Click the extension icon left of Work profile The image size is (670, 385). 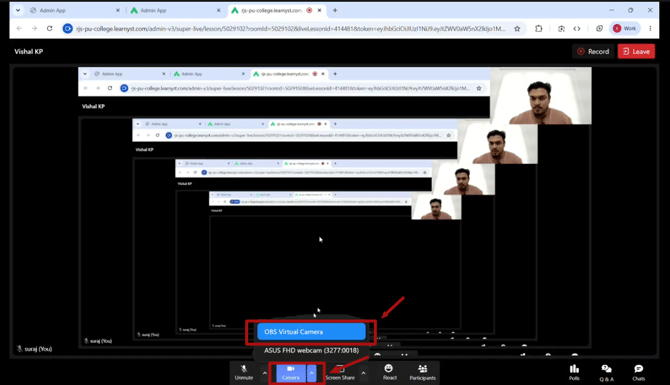click(x=599, y=29)
